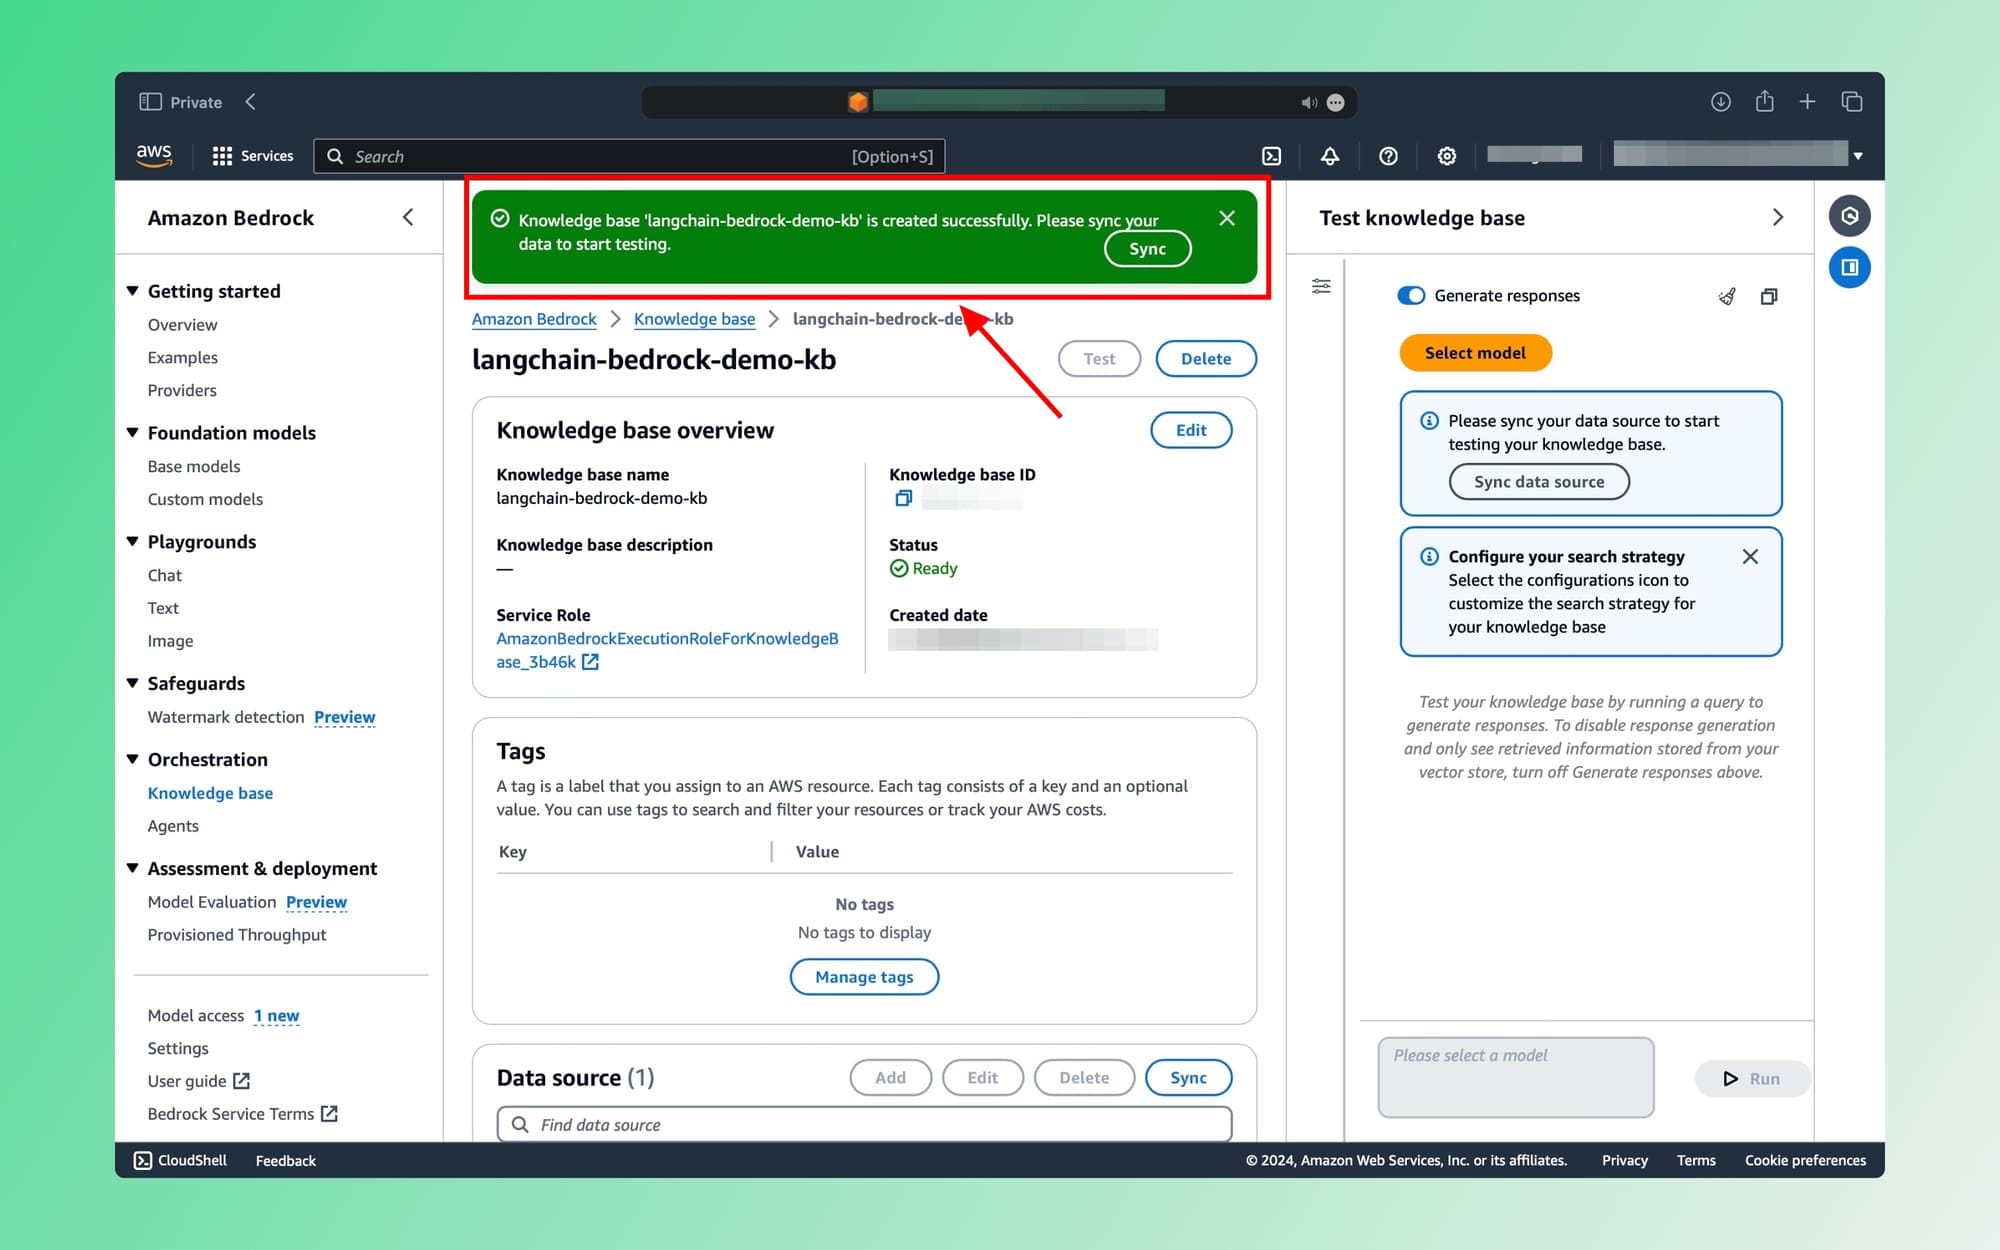Select the Amazon Bedrock breadcrumb link
Image resolution: width=2000 pixels, height=1250 pixels.
534,318
